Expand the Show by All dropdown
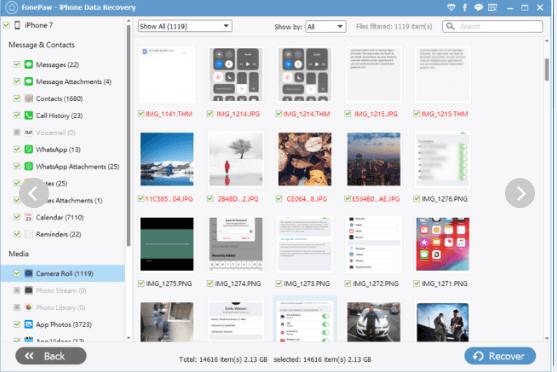 (x=325, y=27)
